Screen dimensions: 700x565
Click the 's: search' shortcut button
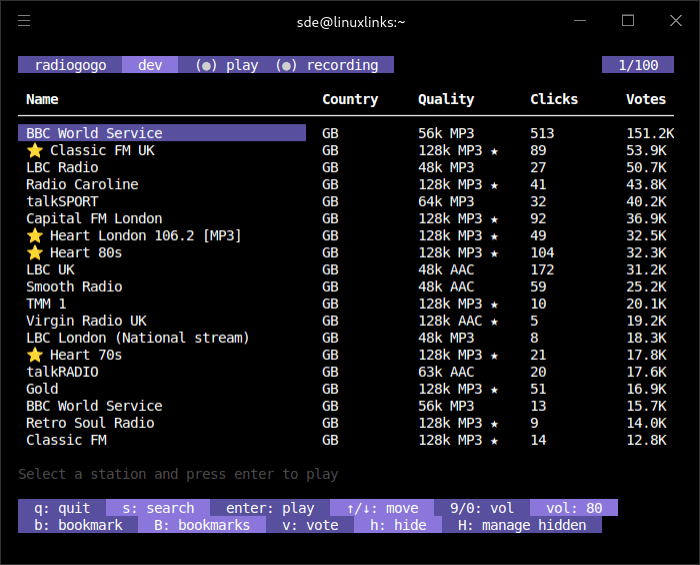(x=158, y=508)
